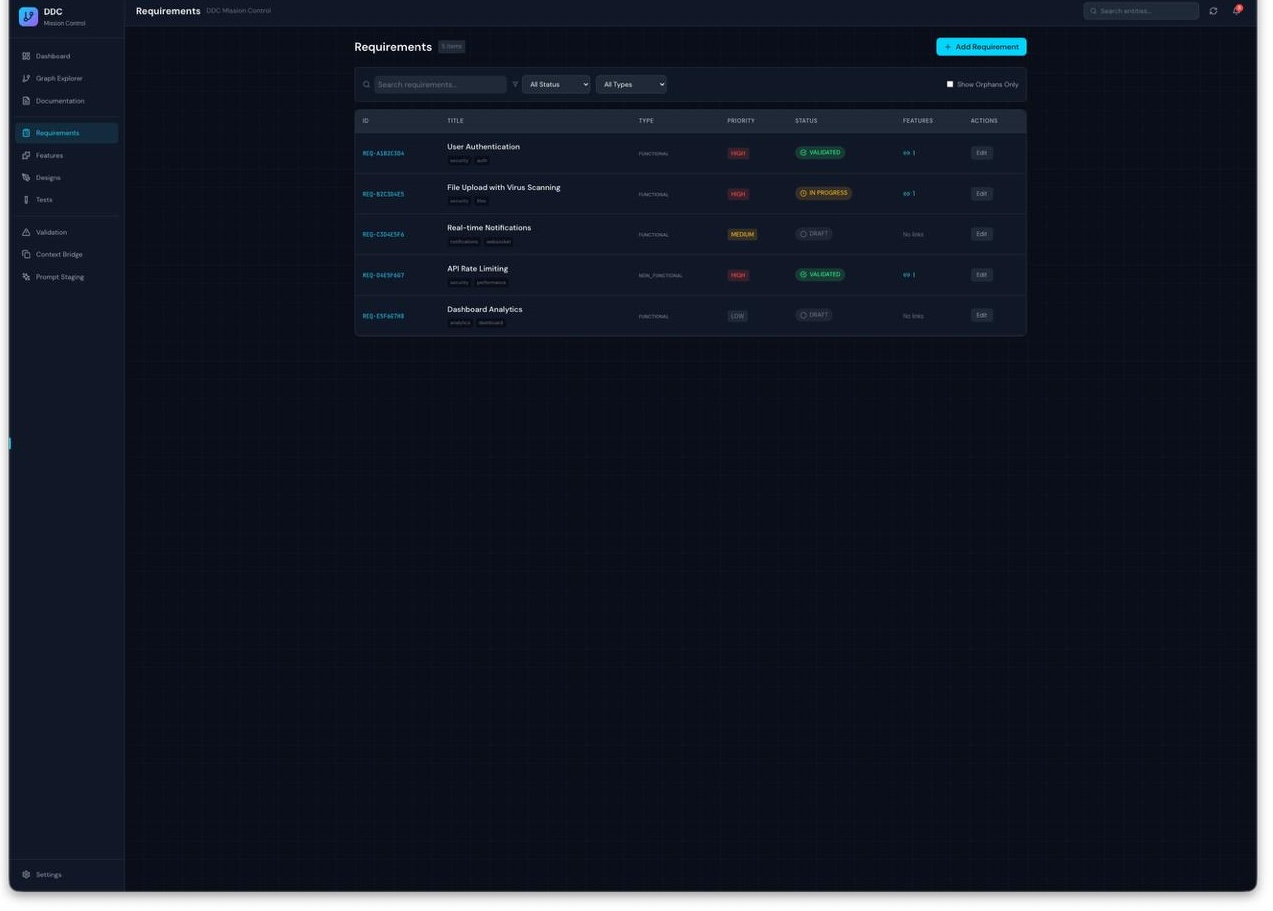
Task: Click the Search requirements input field
Action: point(440,85)
